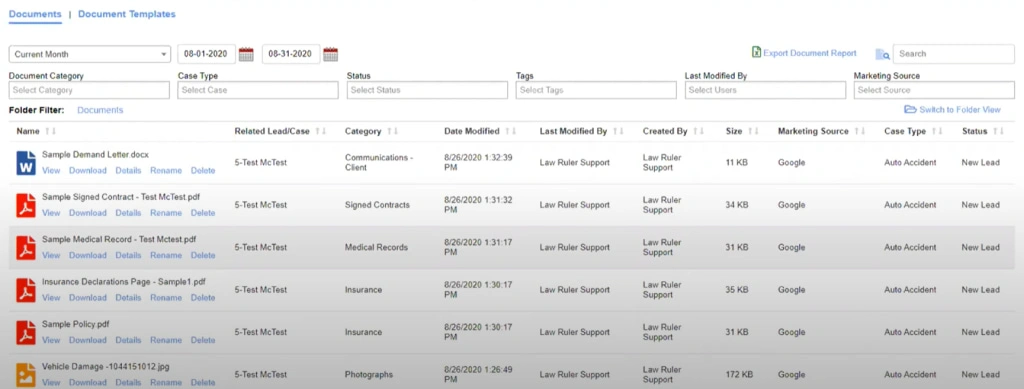Rename Insurance Declarations Page file
This screenshot has height=389, width=1024.
tap(166, 298)
